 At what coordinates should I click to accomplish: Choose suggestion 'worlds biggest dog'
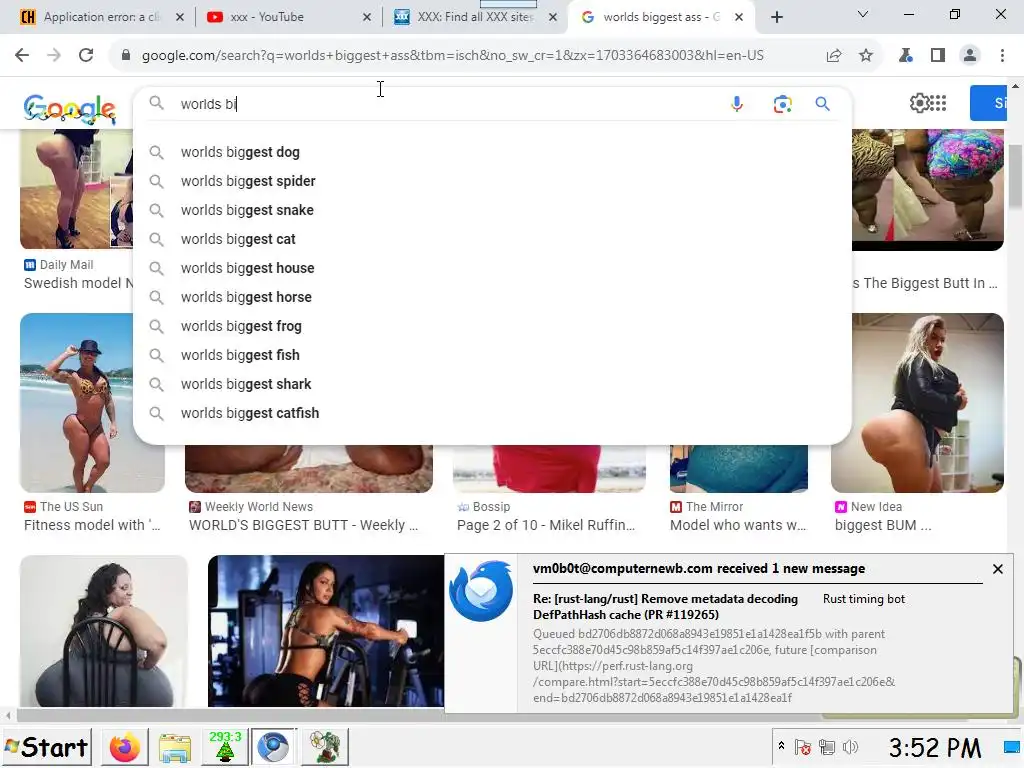coord(492,152)
